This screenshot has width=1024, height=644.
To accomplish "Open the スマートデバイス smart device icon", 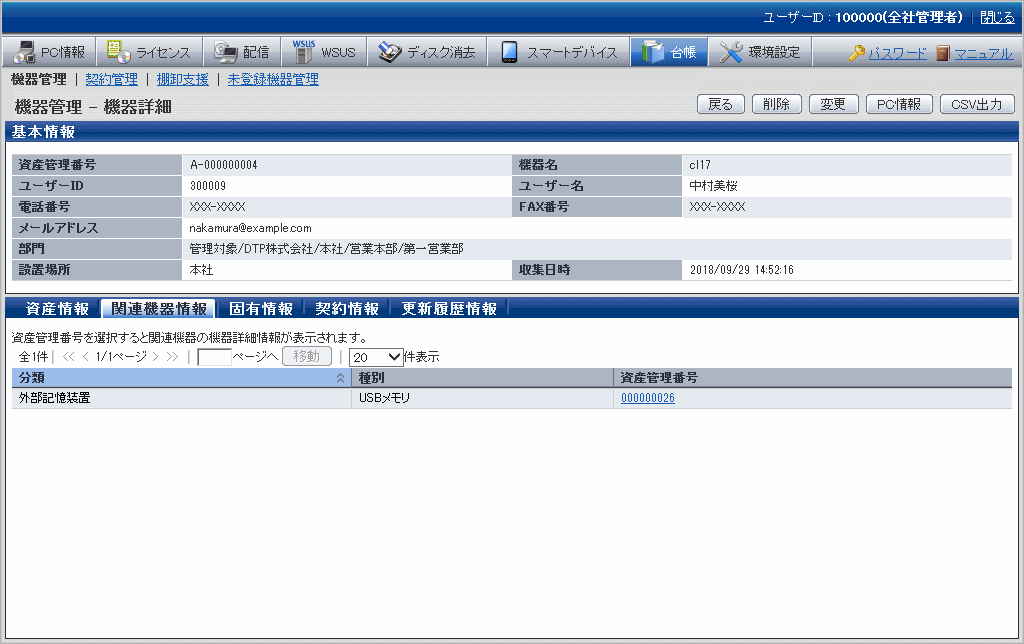I will point(509,52).
